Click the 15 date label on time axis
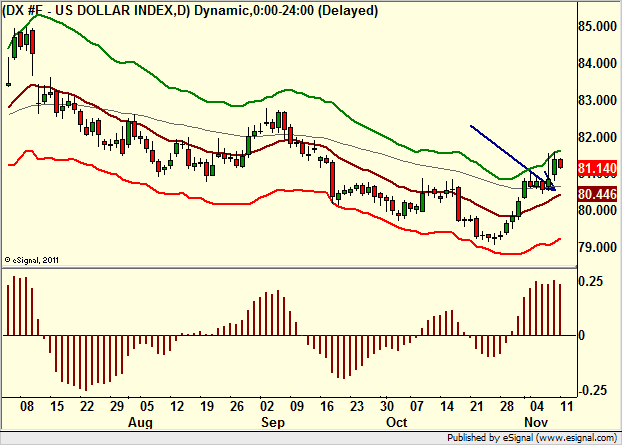The image size is (622, 445). click(x=57, y=407)
